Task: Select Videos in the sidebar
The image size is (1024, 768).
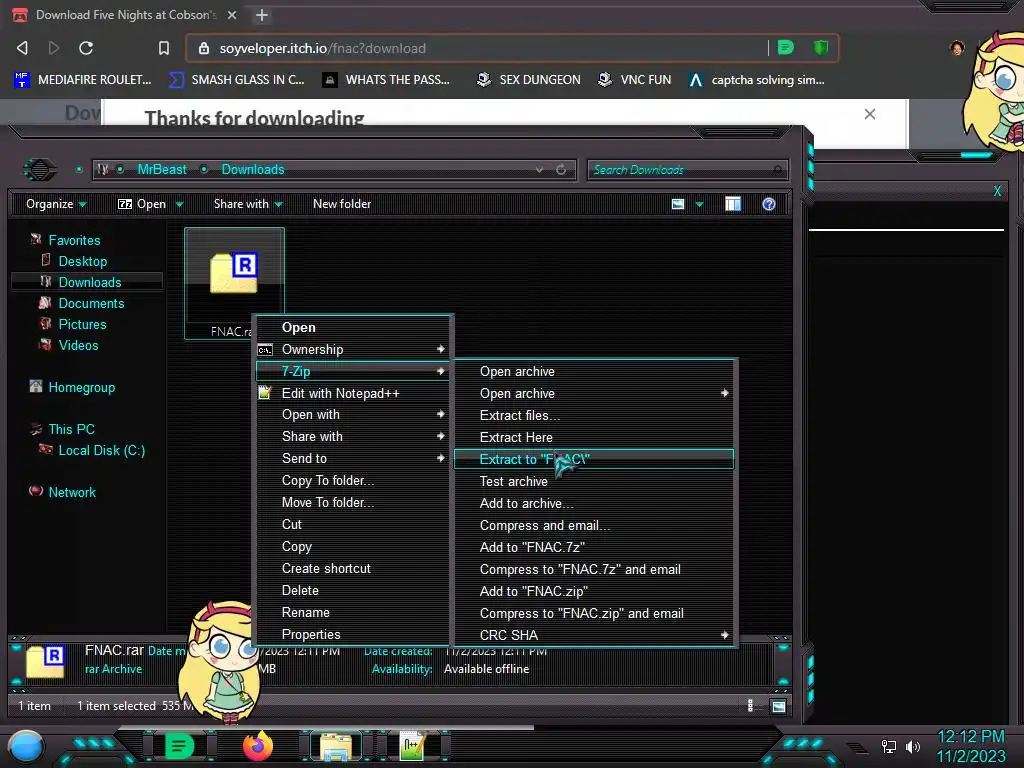Action: point(78,345)
